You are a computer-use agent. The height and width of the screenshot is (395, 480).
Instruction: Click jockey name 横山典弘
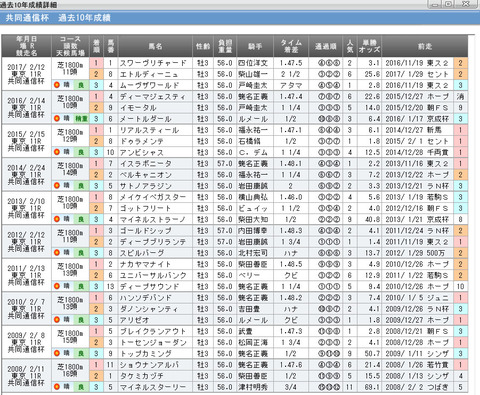(253, 197)
